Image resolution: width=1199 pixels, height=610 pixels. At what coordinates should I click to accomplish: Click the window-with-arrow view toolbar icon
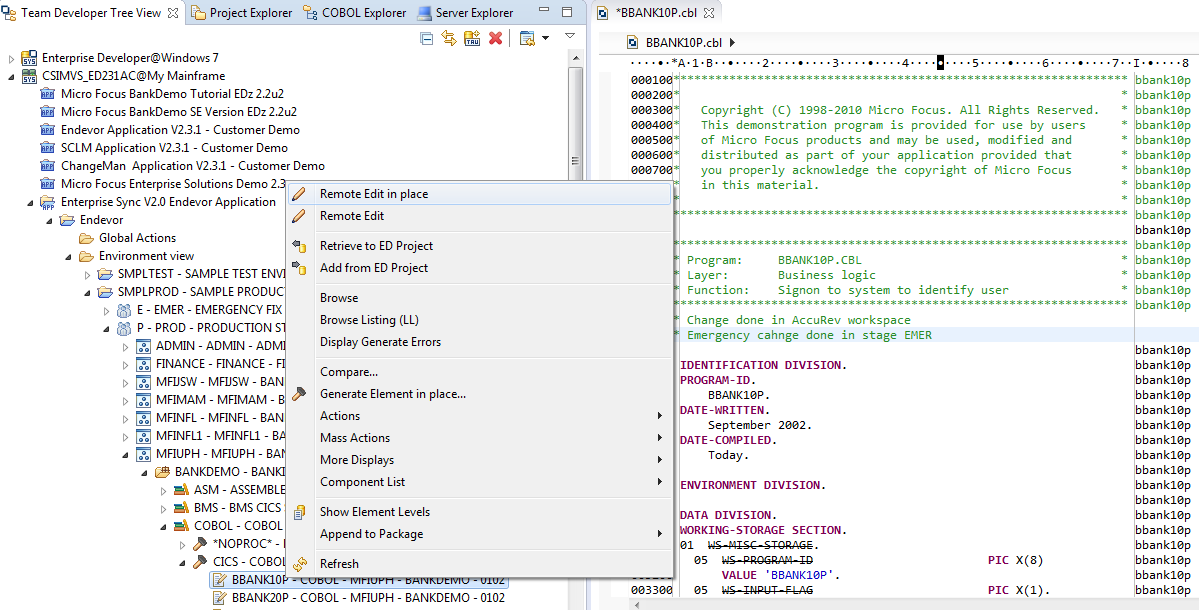(526, 38)
